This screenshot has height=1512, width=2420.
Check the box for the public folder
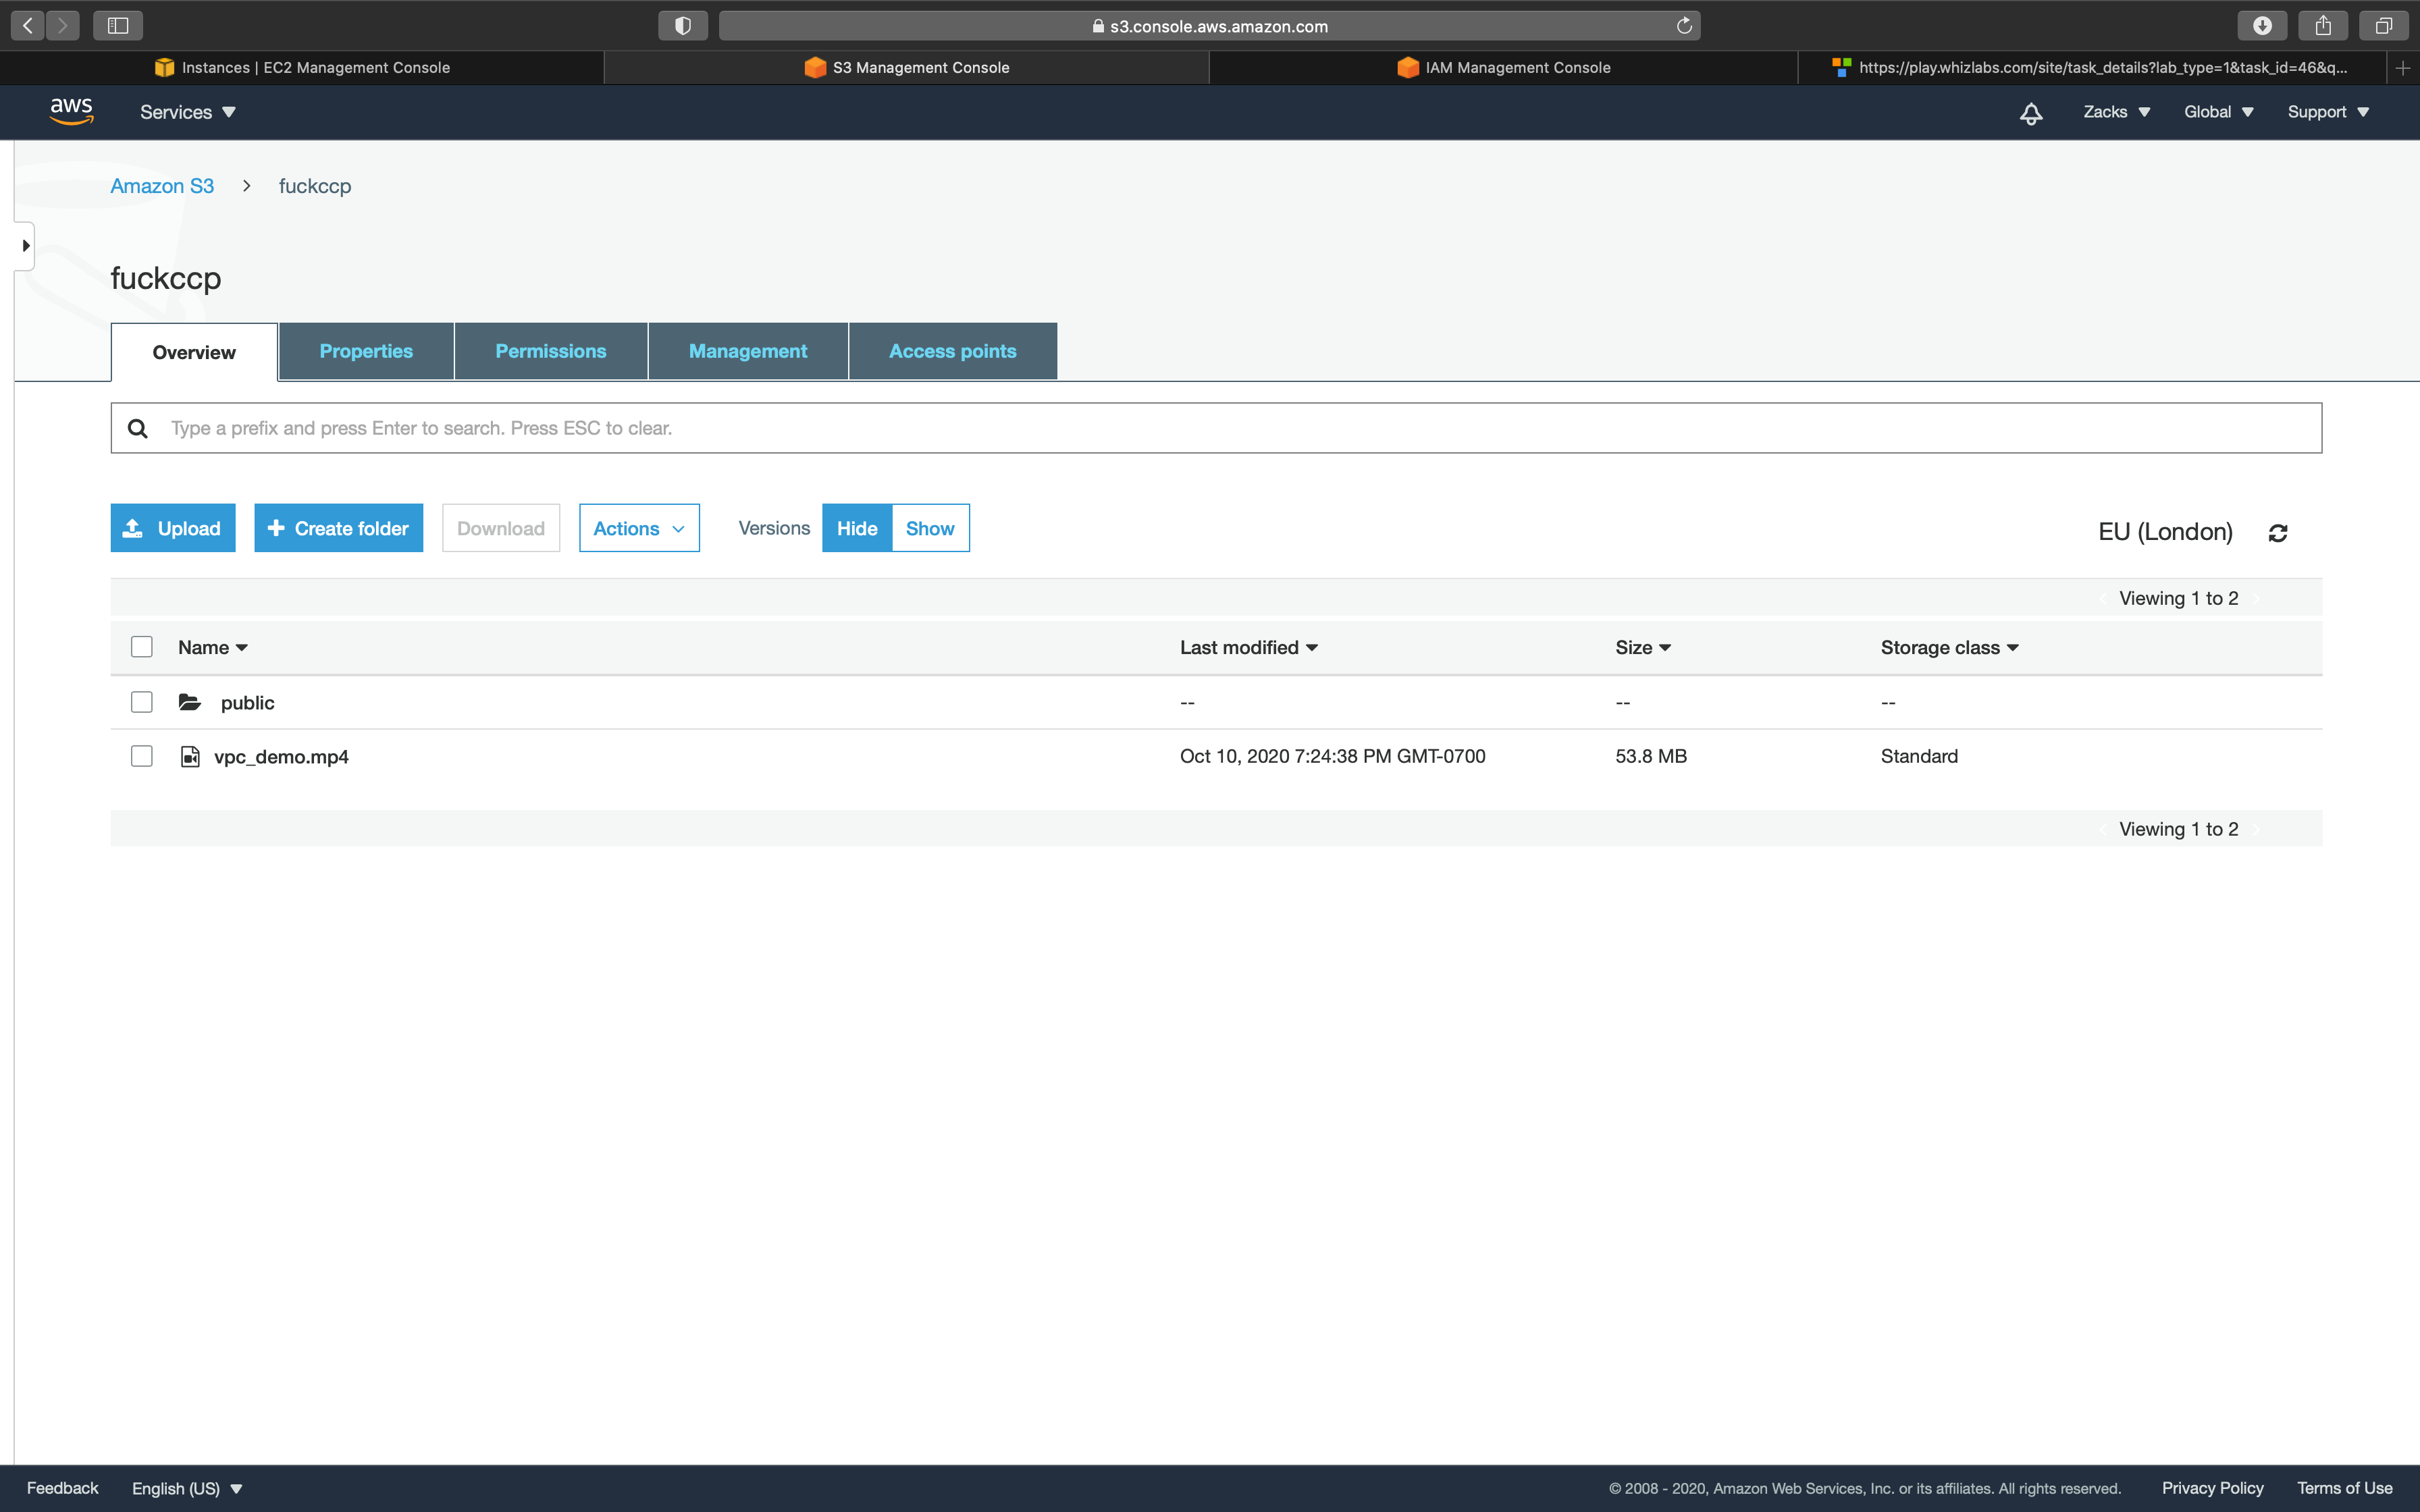142,702
